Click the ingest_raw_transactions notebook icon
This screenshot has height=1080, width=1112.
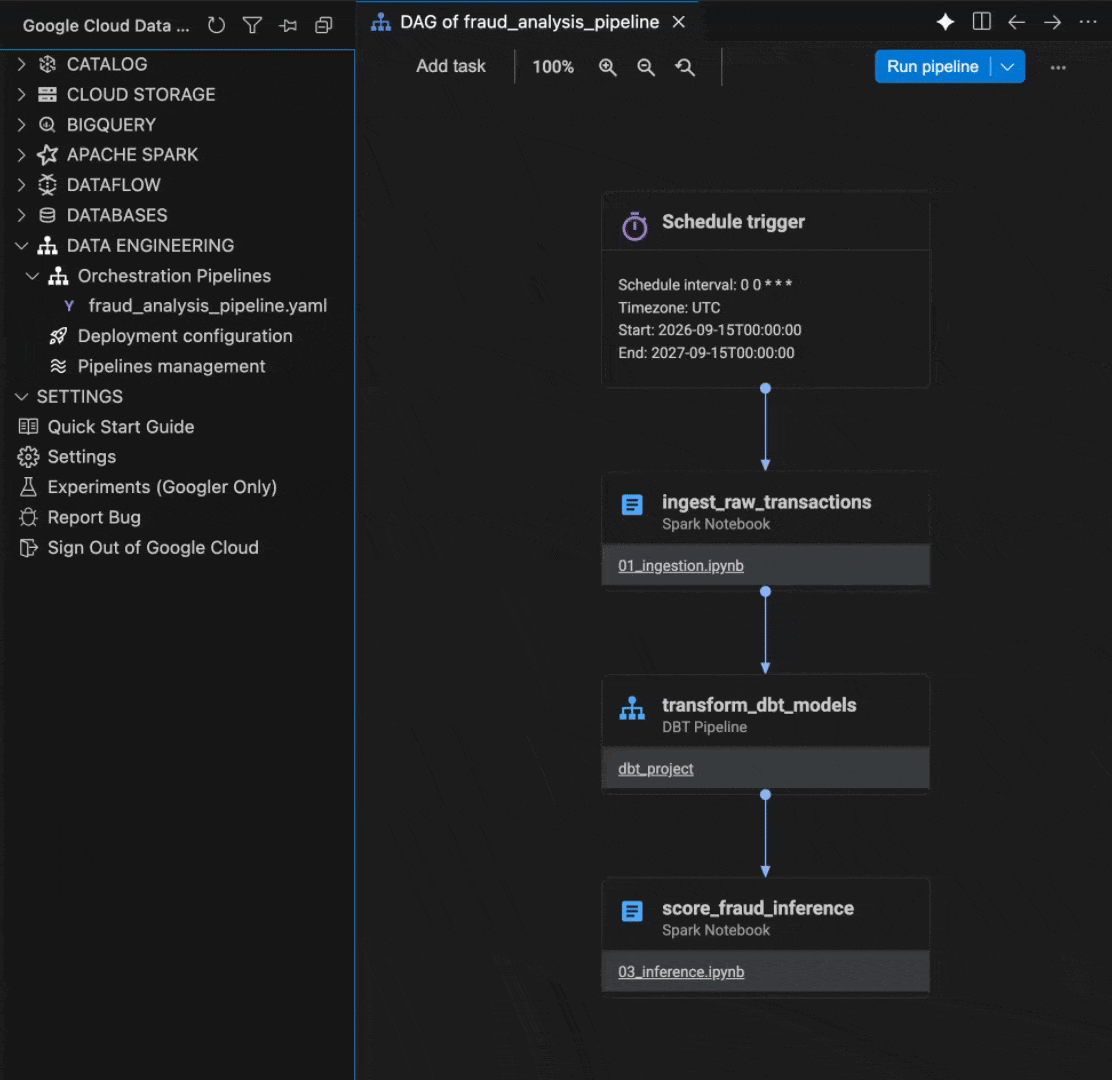[x=632, y=505]
